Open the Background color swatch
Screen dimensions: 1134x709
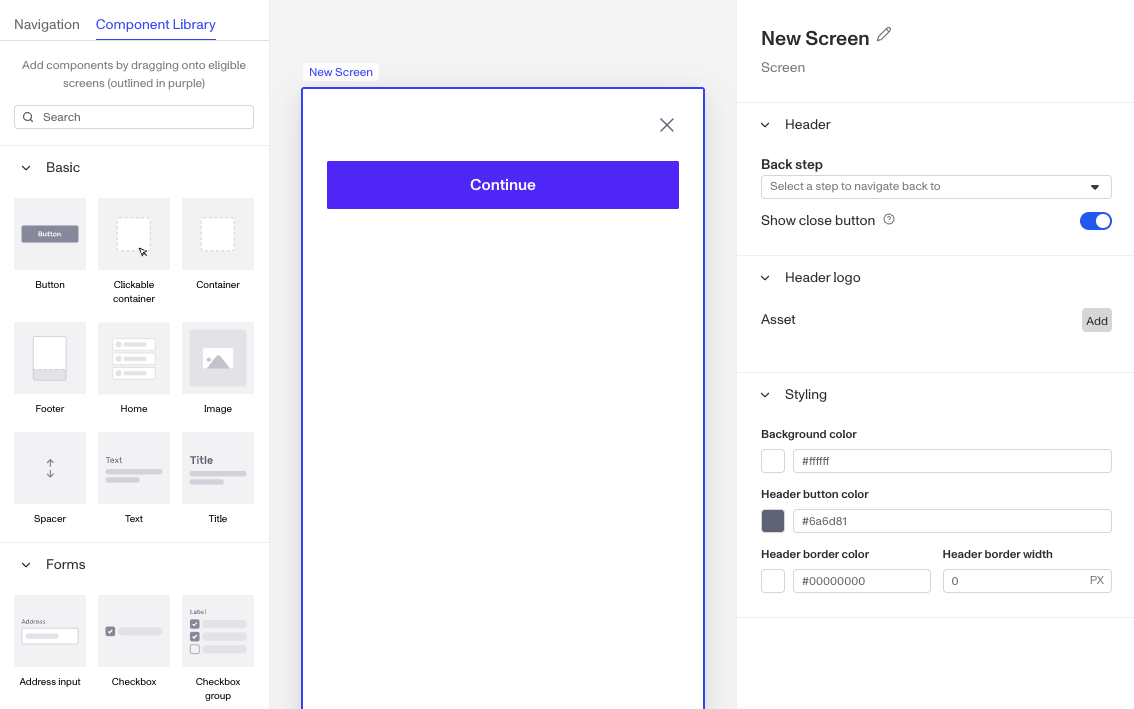click(772, 461)
